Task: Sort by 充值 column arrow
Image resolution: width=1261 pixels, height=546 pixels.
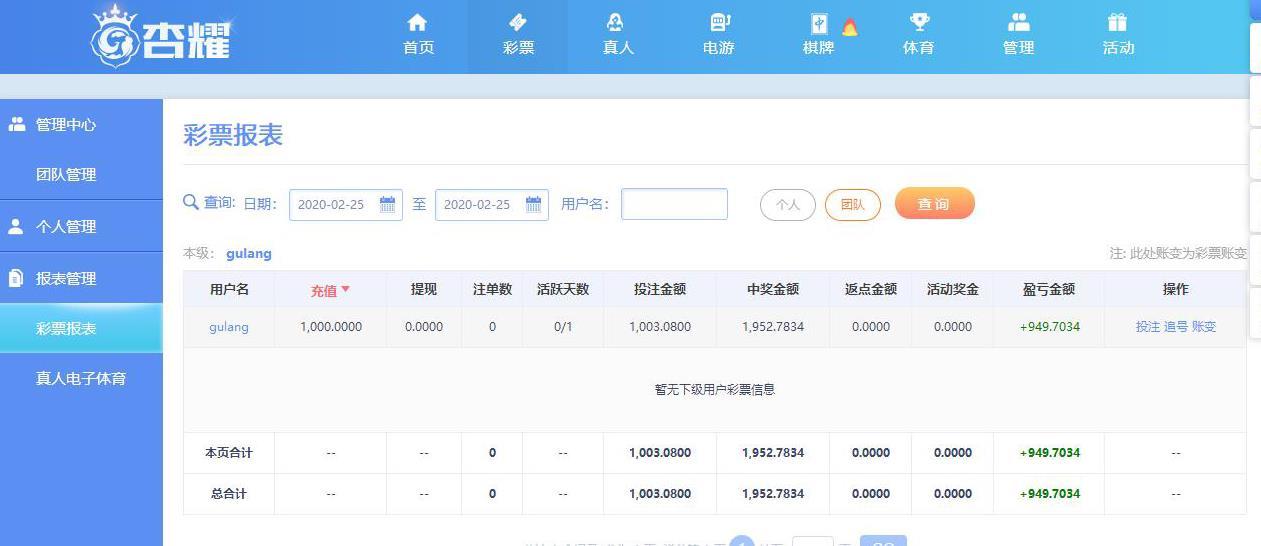Action: point(346,290)
